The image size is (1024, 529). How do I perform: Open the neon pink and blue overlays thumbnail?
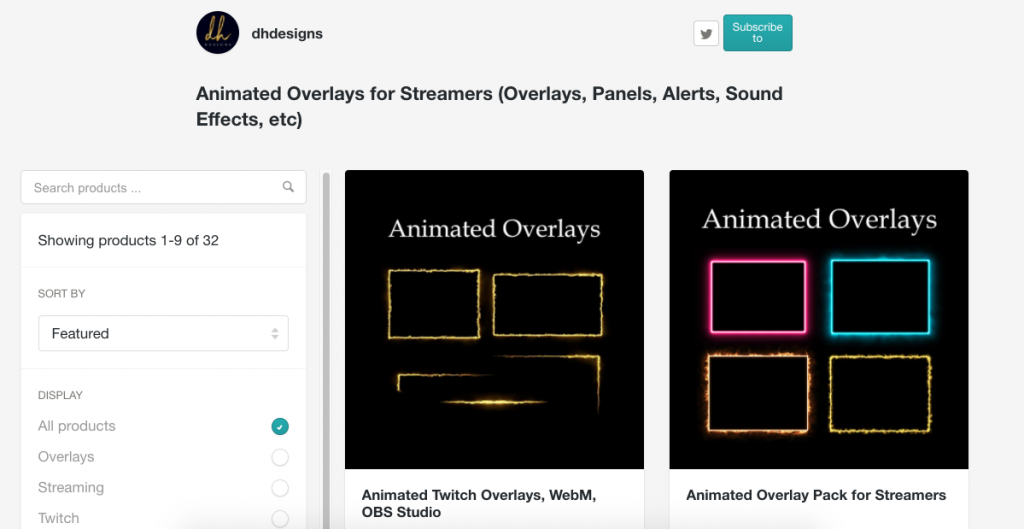819,319
